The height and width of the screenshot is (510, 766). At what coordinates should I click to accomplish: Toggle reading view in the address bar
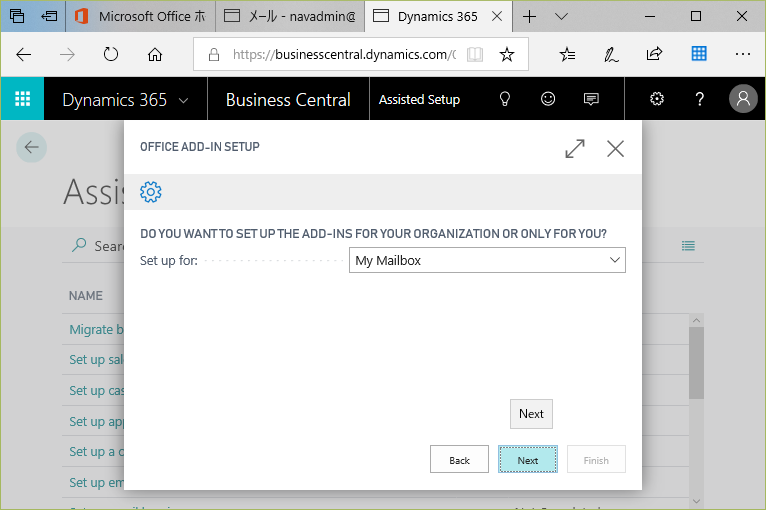click(475, 54)
